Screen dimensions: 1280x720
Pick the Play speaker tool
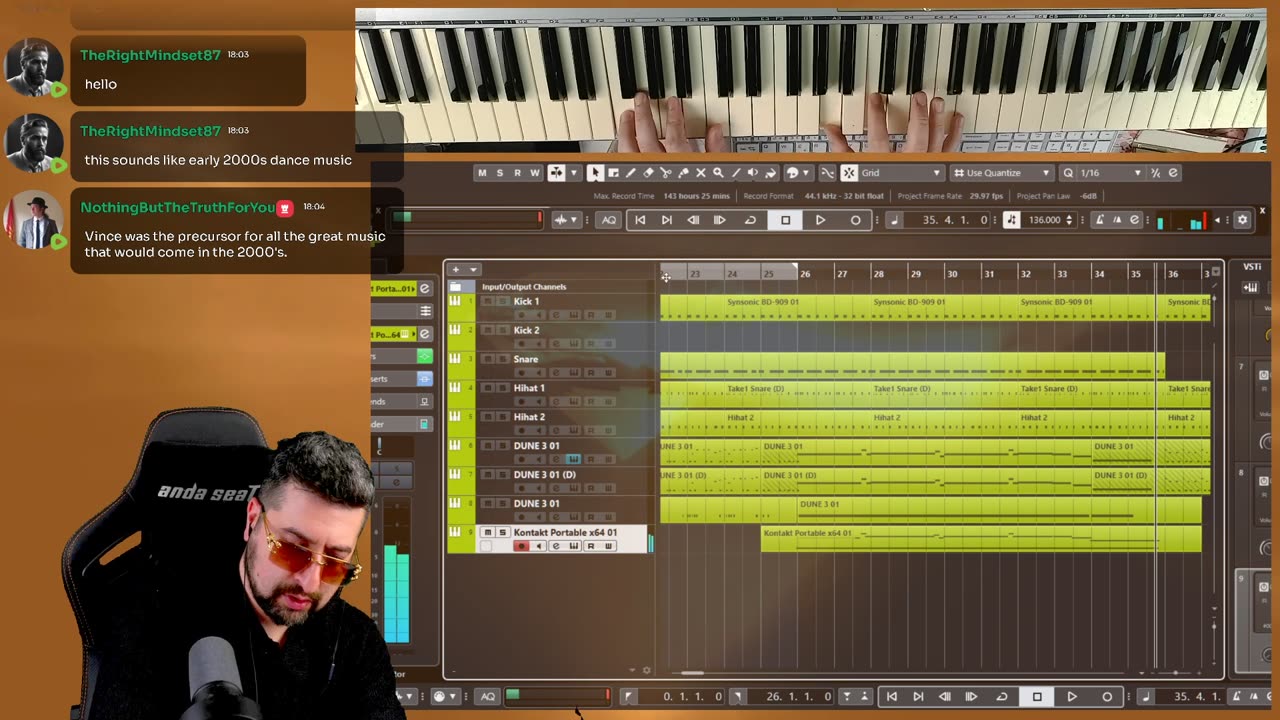coord(753,173)
